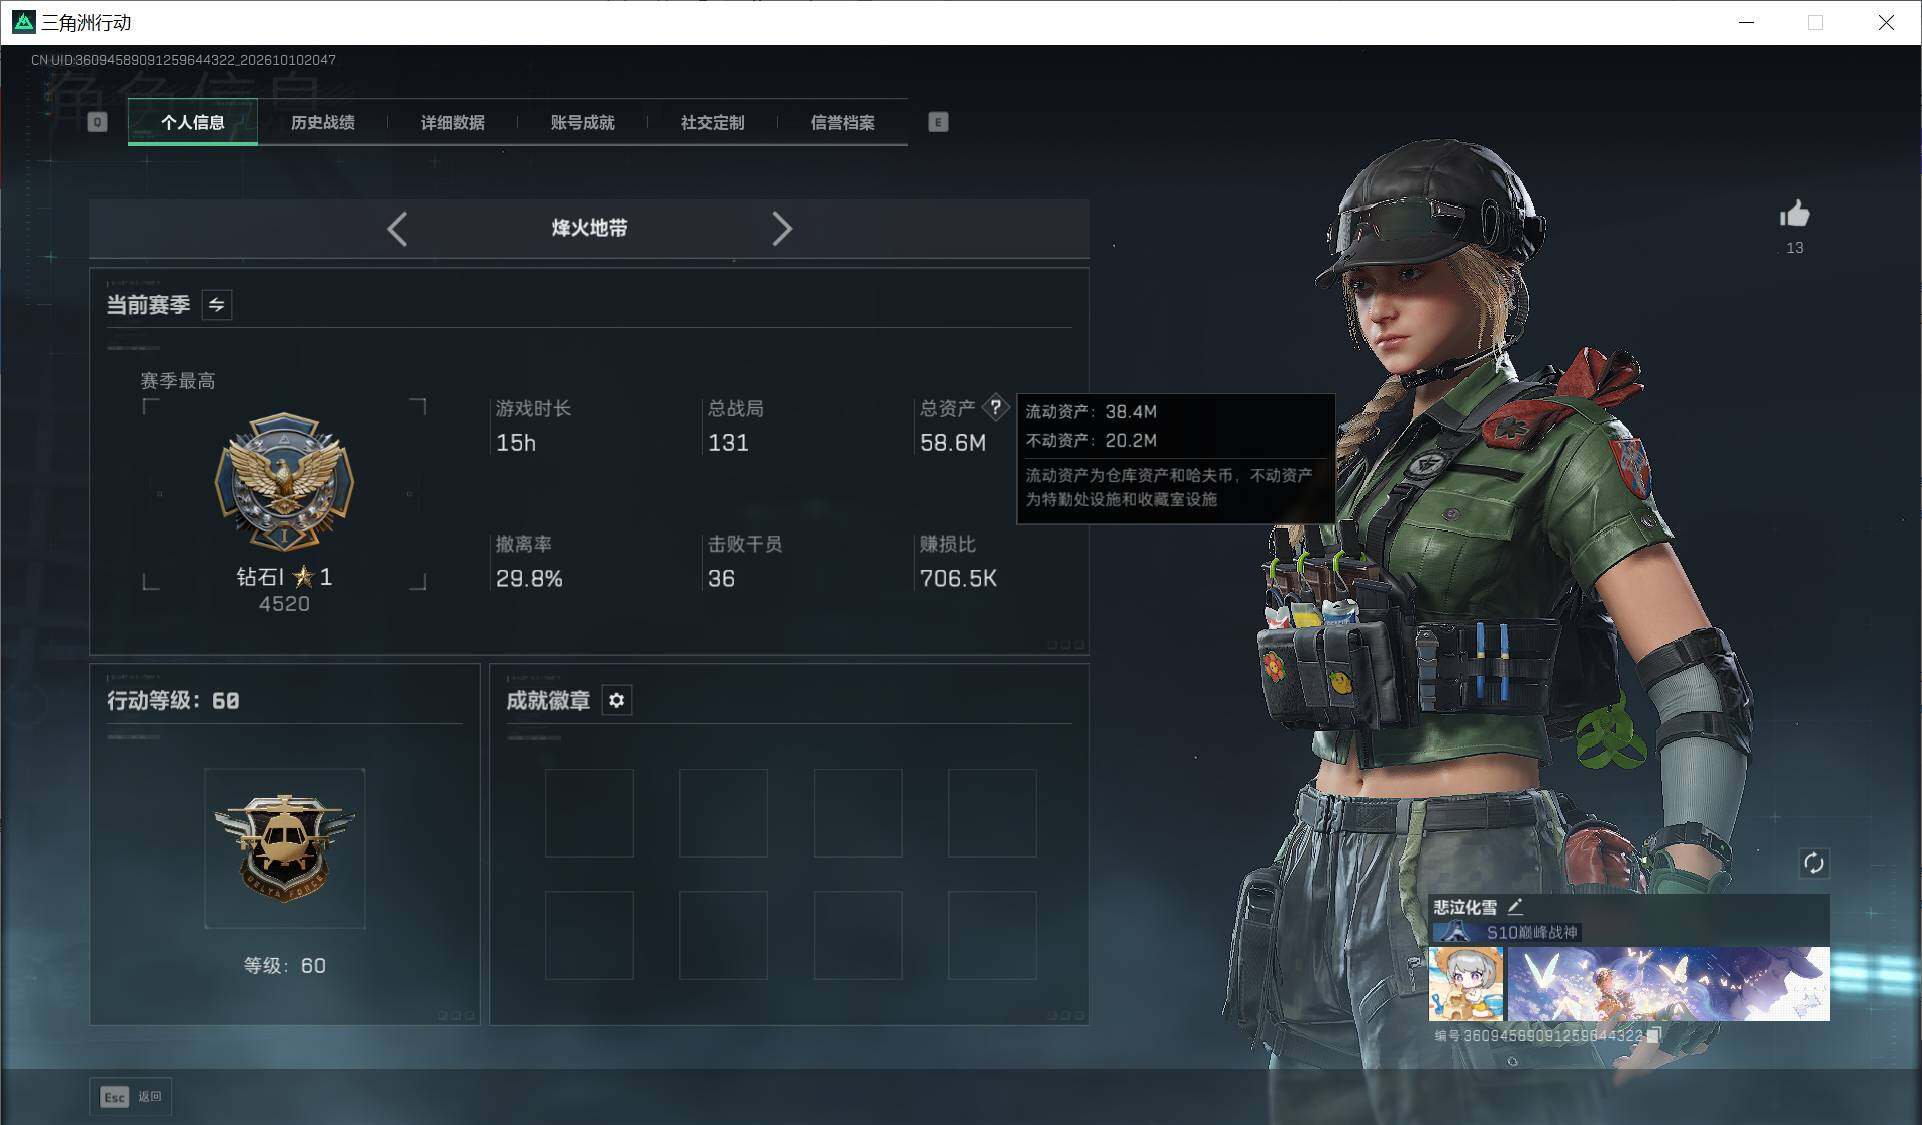Edit nickname 悲泣化雪 with pencil icon
The width and height of the screenshot is (1922, 1125).
coord(1516,907)
